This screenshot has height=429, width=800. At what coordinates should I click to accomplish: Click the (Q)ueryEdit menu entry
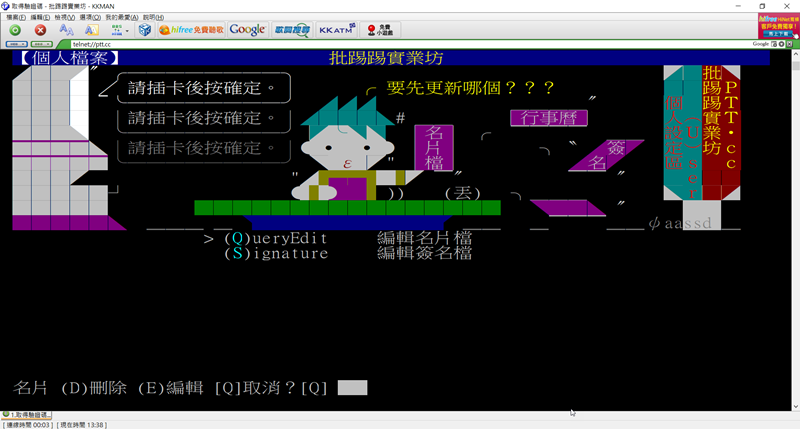pos(276,238)
